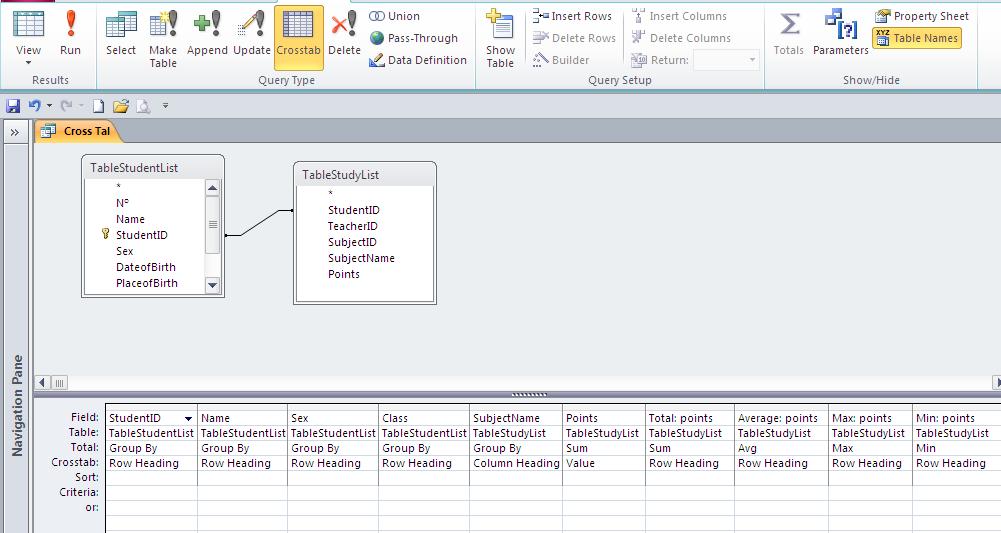The height and width of the screenshot is (533, 1001).
Task: Select Union query option
Action: (x=395, y=16)
